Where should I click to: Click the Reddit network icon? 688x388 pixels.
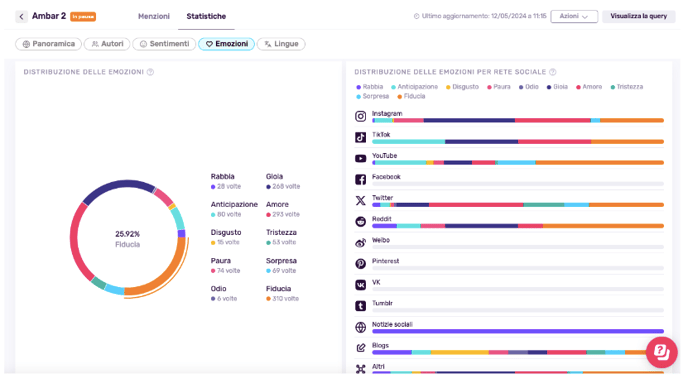point(360,222)
